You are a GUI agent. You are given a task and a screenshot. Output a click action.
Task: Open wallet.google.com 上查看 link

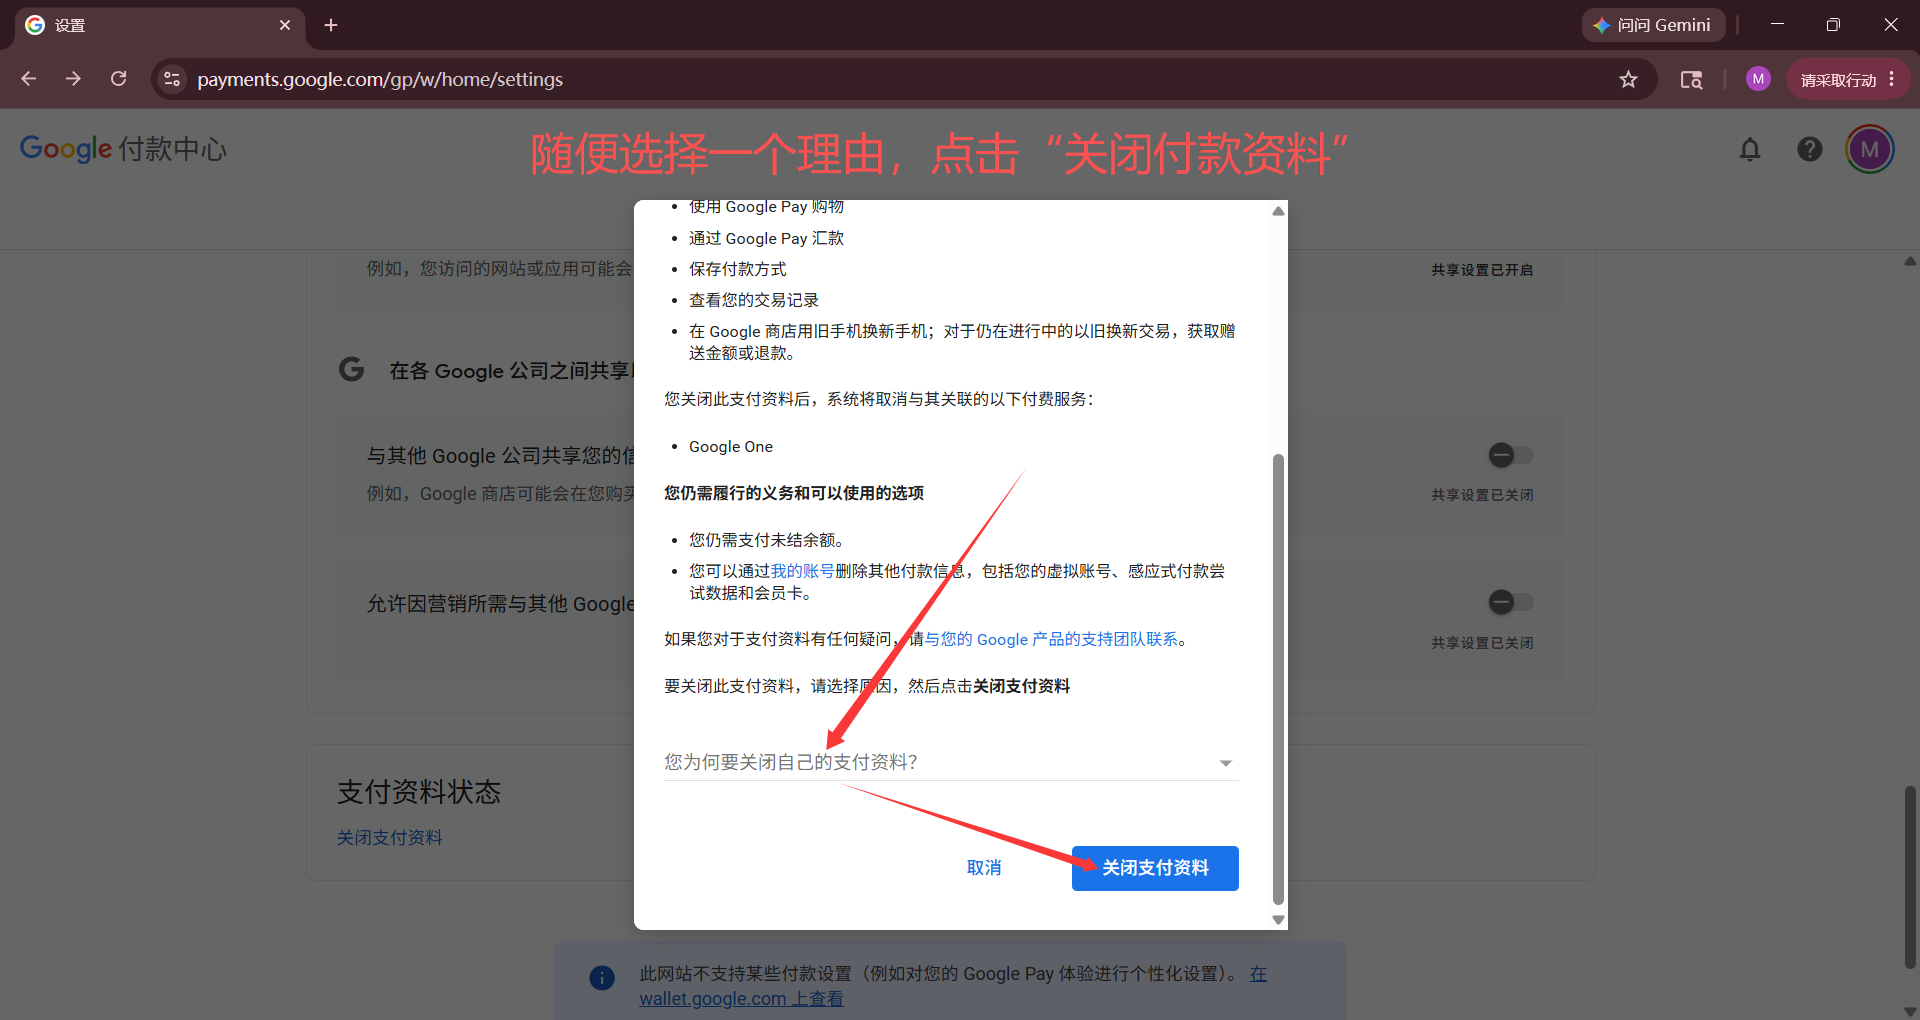pos(741,999)
